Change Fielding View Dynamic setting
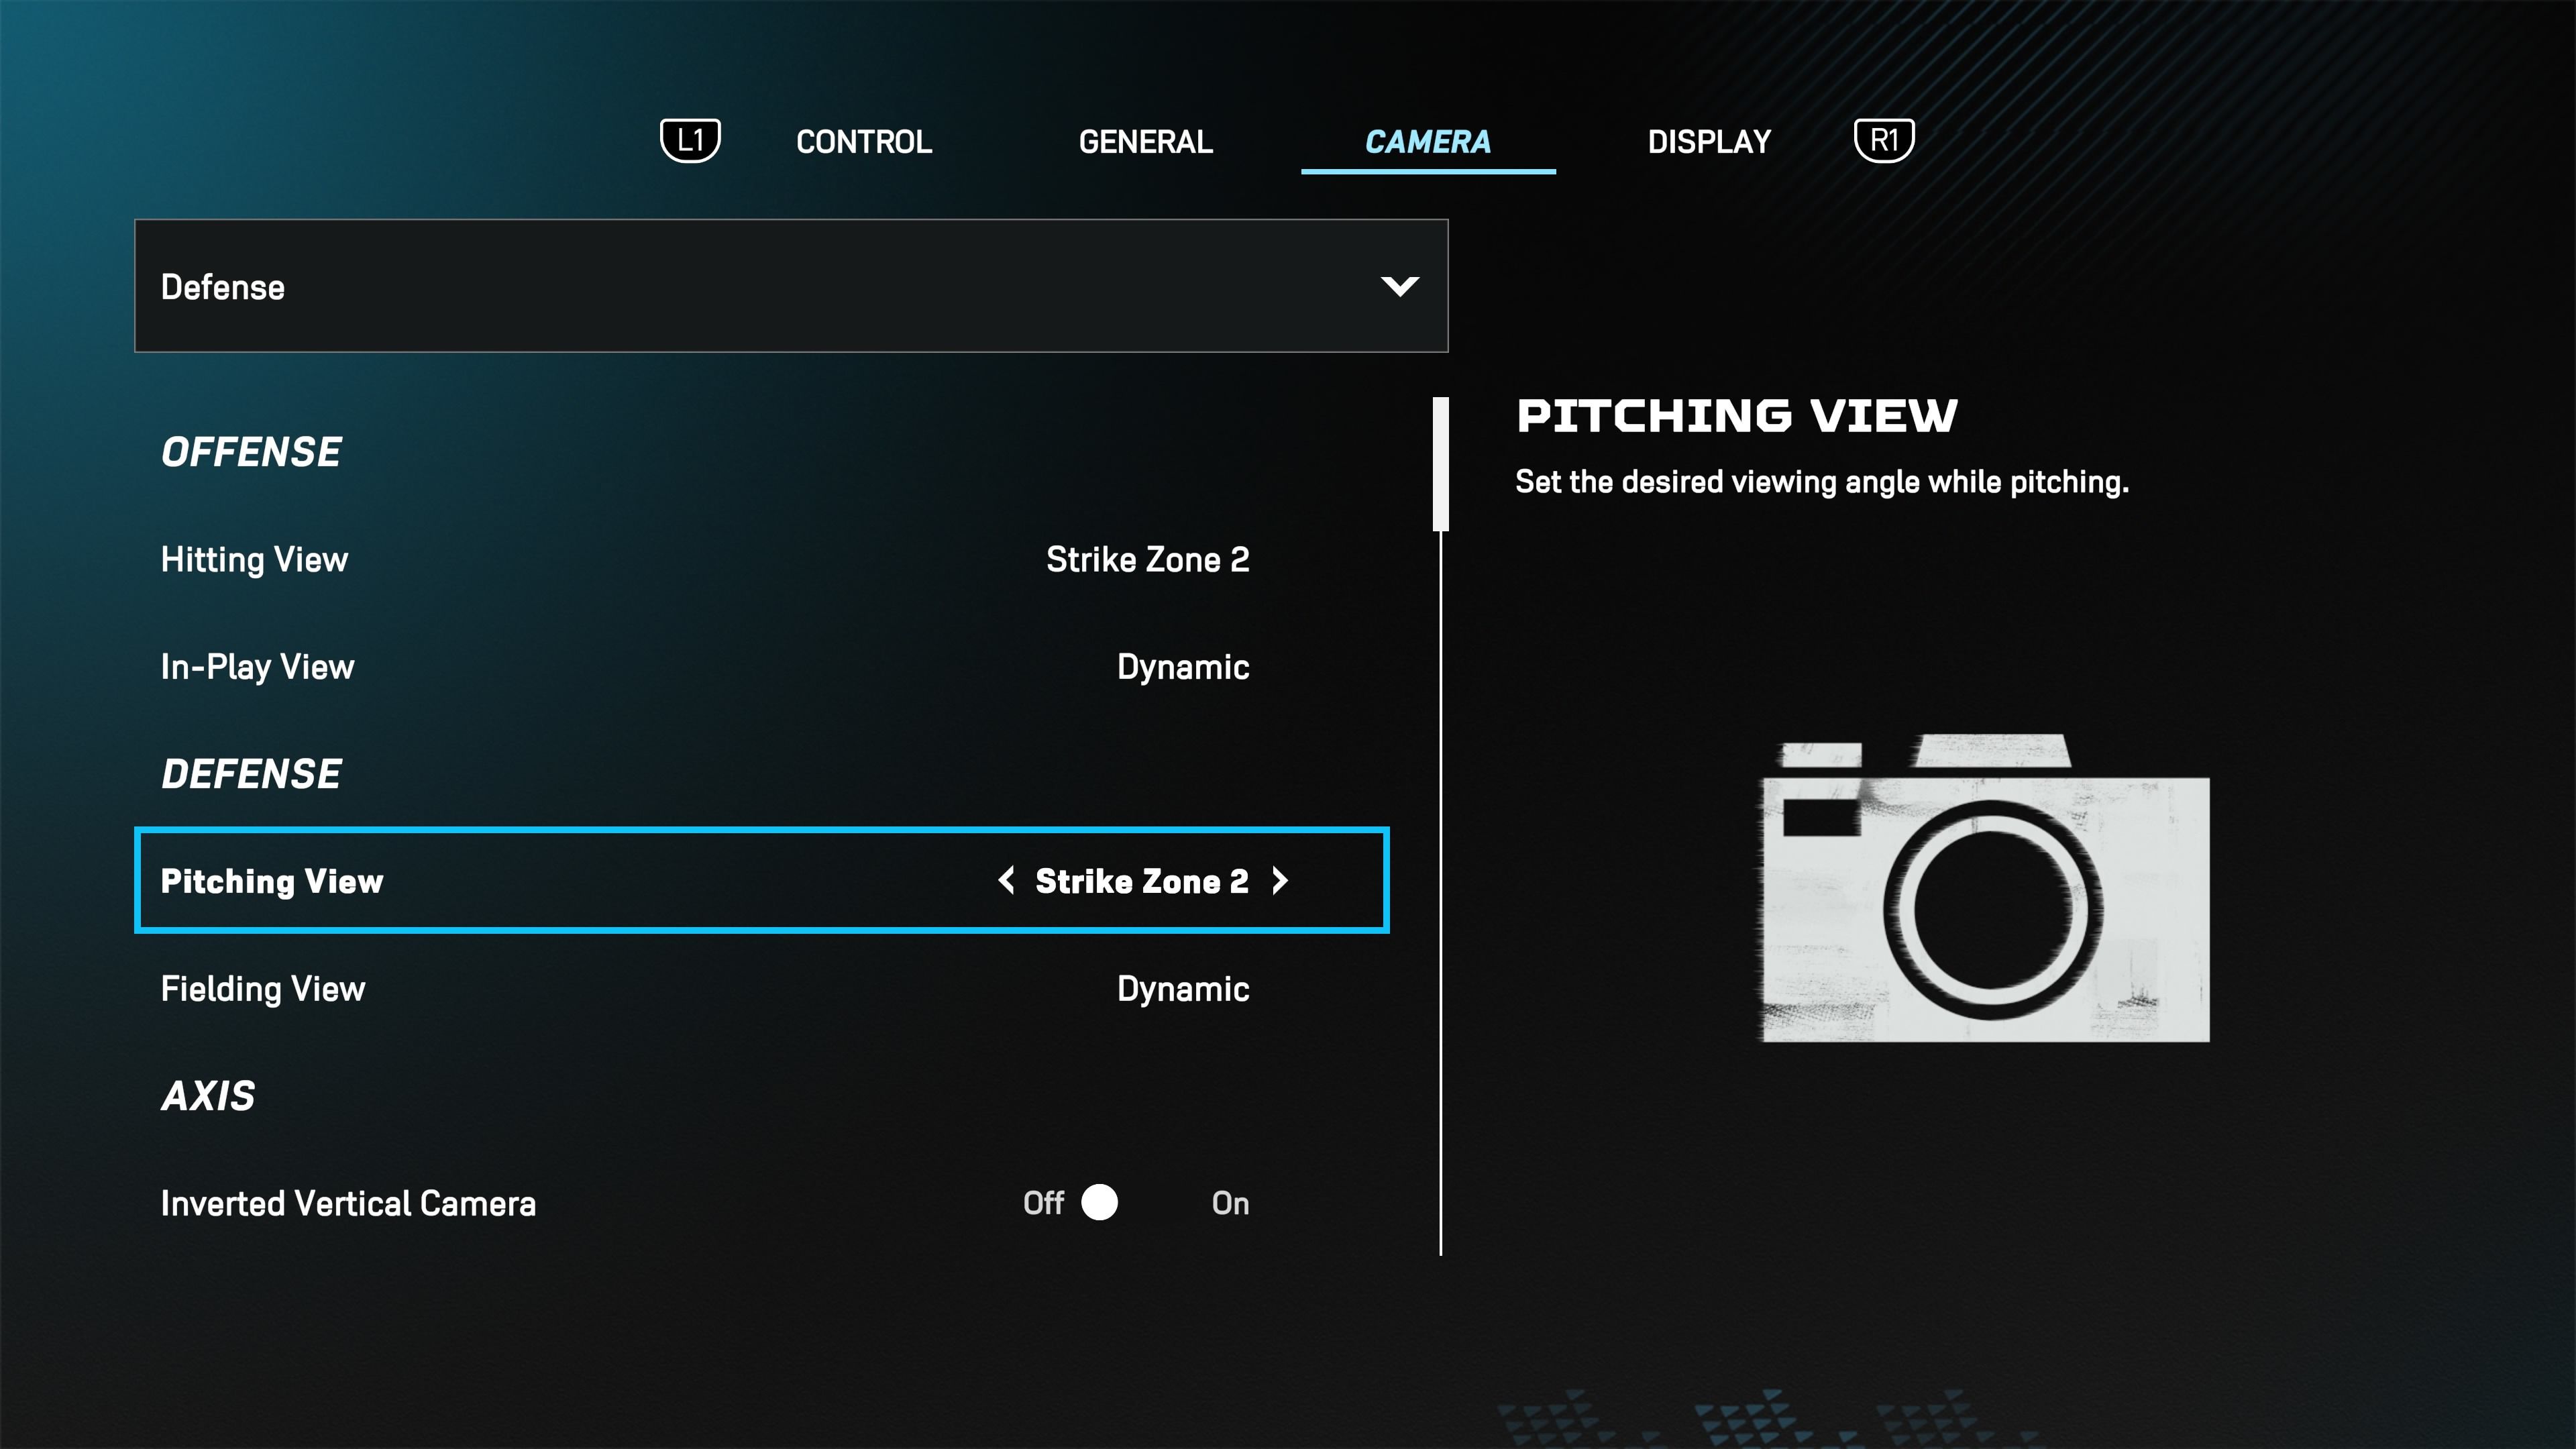This screenshot has width=2576, height=1449. [x=1183, y=987]
